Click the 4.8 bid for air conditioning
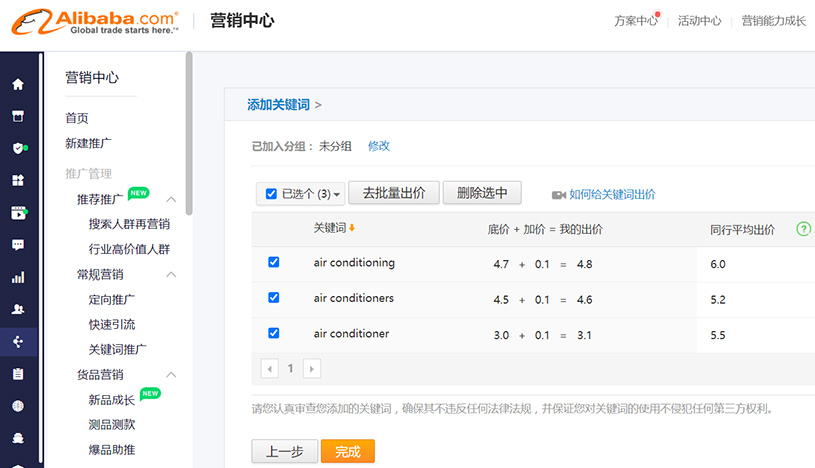Image resolution: width=815 pixels, height=468 pixels. click(584, 264)
